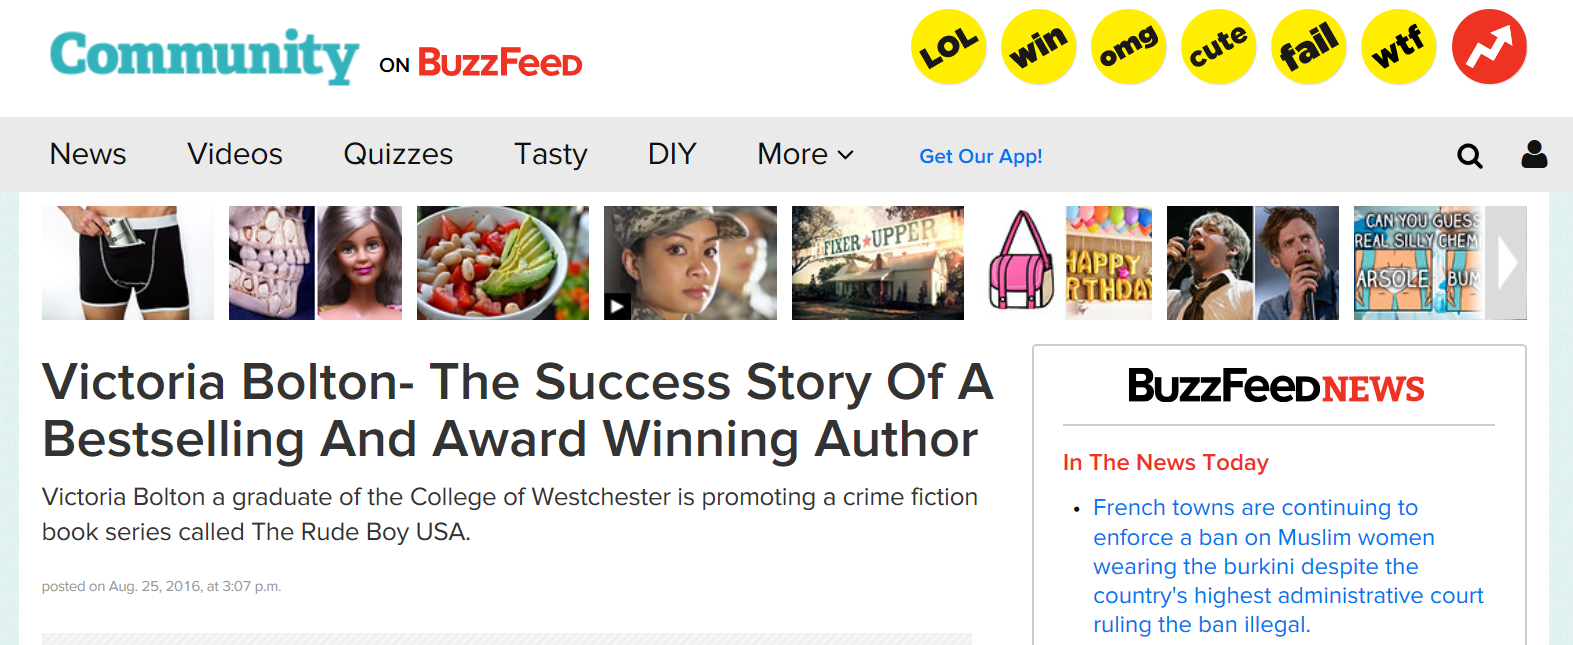Click the omg reaction badge

1128,45
